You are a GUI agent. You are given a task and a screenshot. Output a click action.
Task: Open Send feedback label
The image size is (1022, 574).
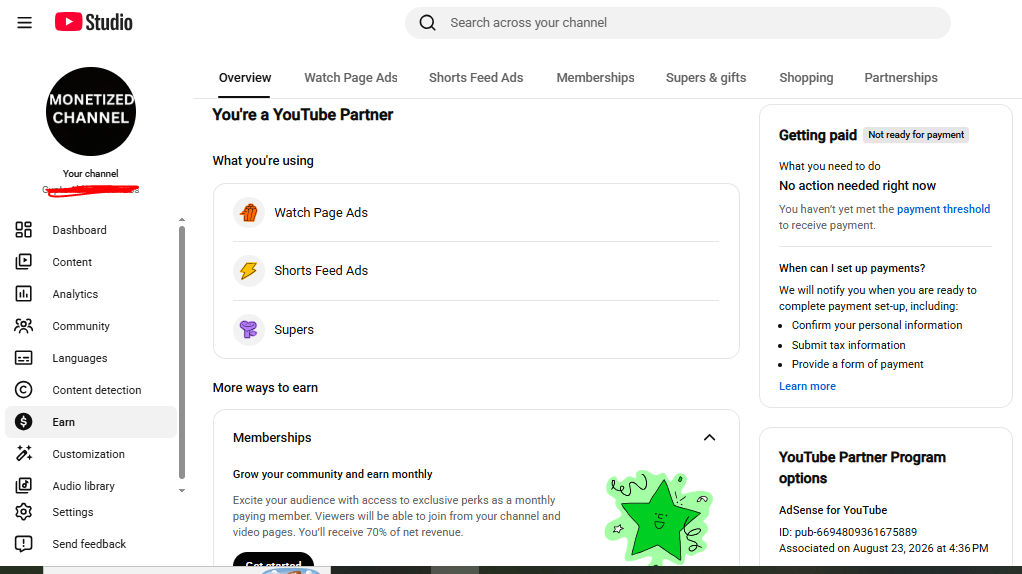point(89,544)
